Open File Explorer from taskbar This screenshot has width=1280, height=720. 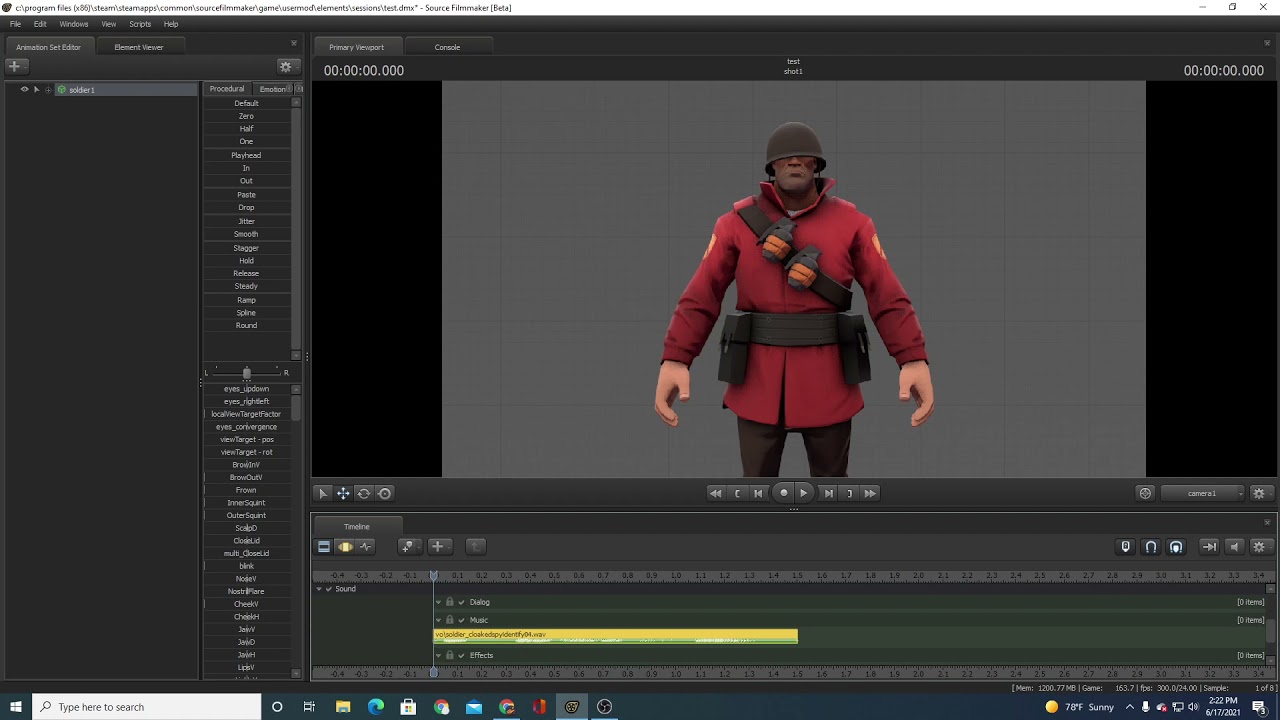pos(343,707)
